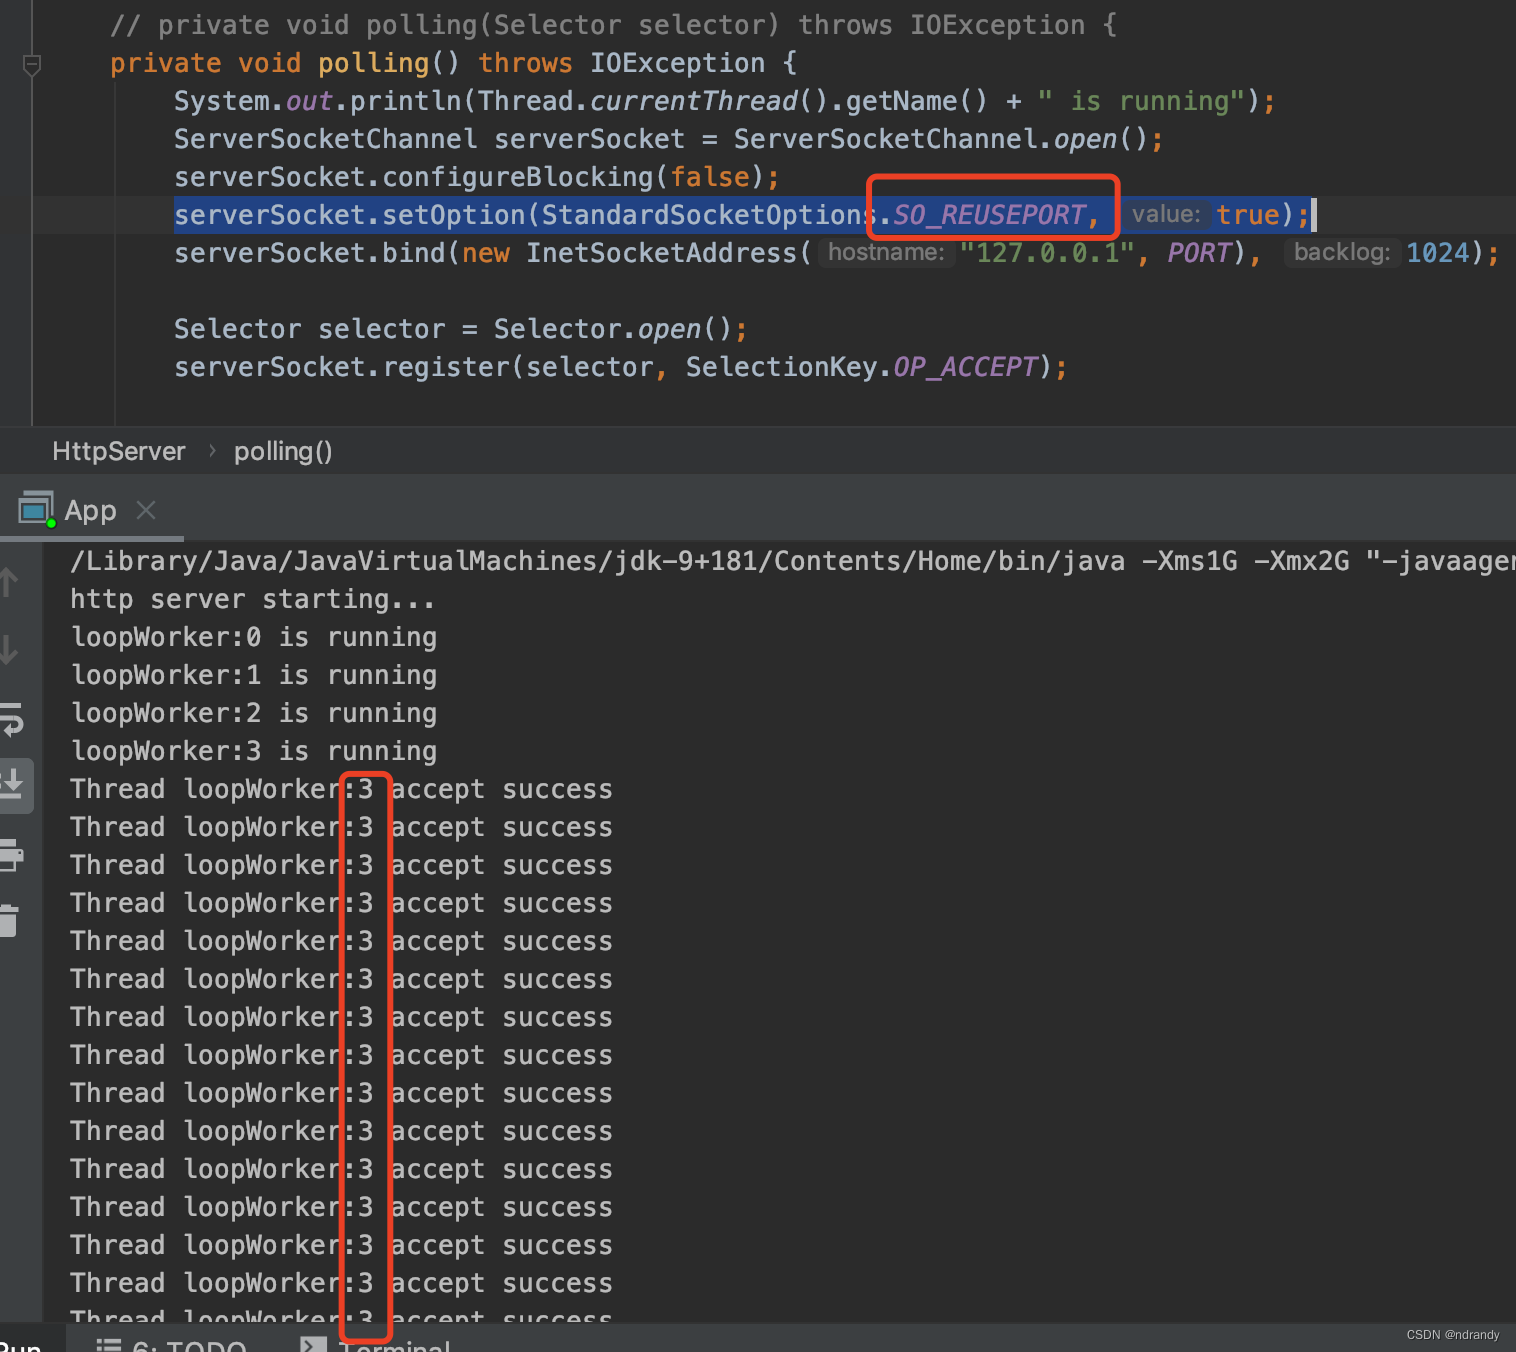The image size is (1516, 1352).
Task: Click the up arrow navigation icon
Action: (10, 582)
